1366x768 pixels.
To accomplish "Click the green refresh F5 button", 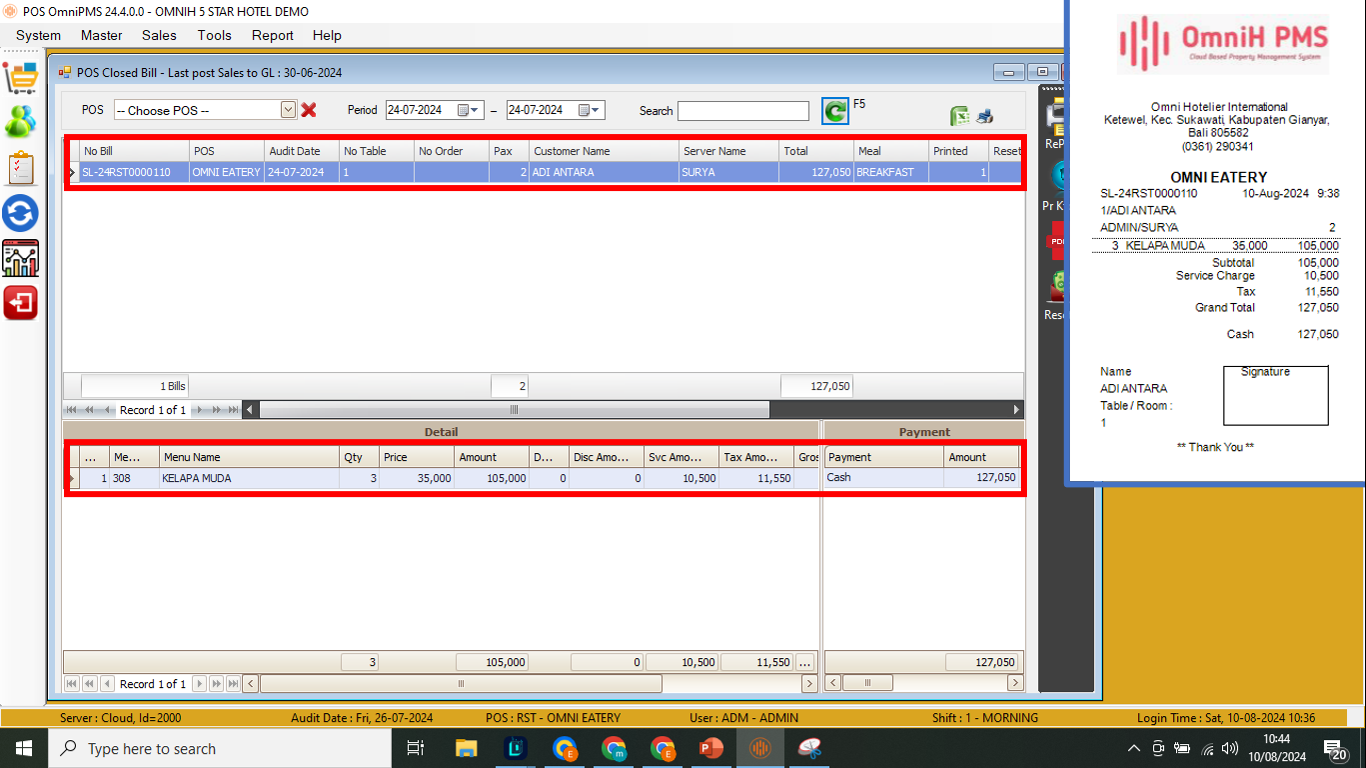I will [835, 110].
